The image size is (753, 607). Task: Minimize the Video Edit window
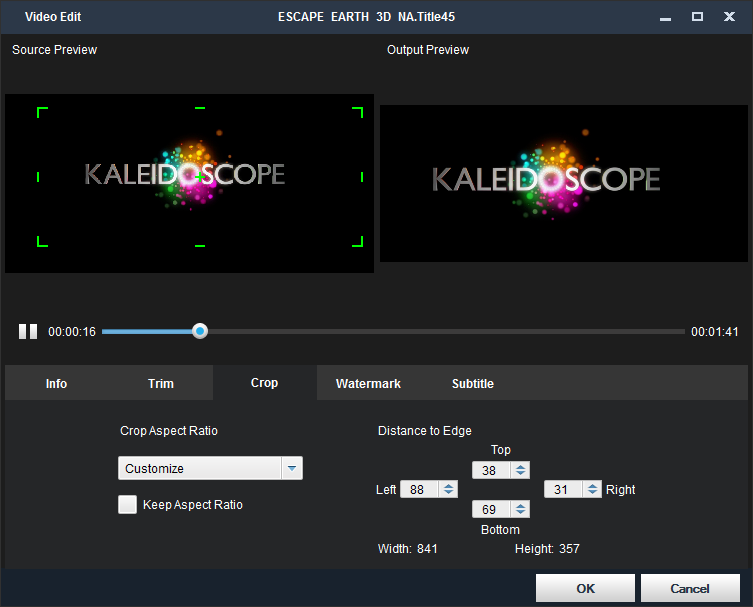click(x=665, y=17)
